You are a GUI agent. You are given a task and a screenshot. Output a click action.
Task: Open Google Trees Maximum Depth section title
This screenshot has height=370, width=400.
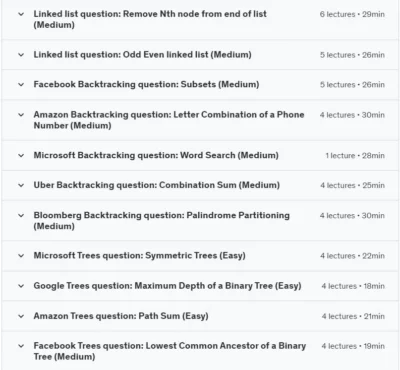(x=167, y=286)
